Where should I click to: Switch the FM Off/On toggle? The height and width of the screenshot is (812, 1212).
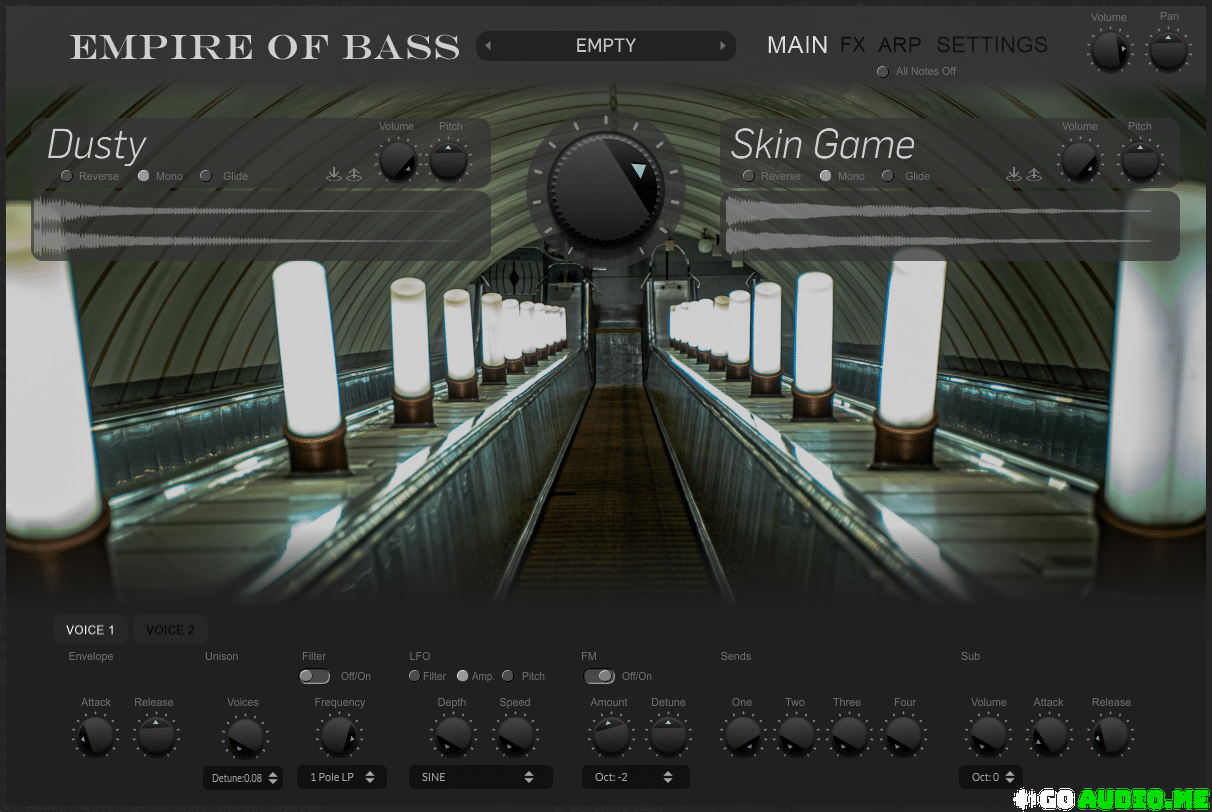[x=599, y=676]
